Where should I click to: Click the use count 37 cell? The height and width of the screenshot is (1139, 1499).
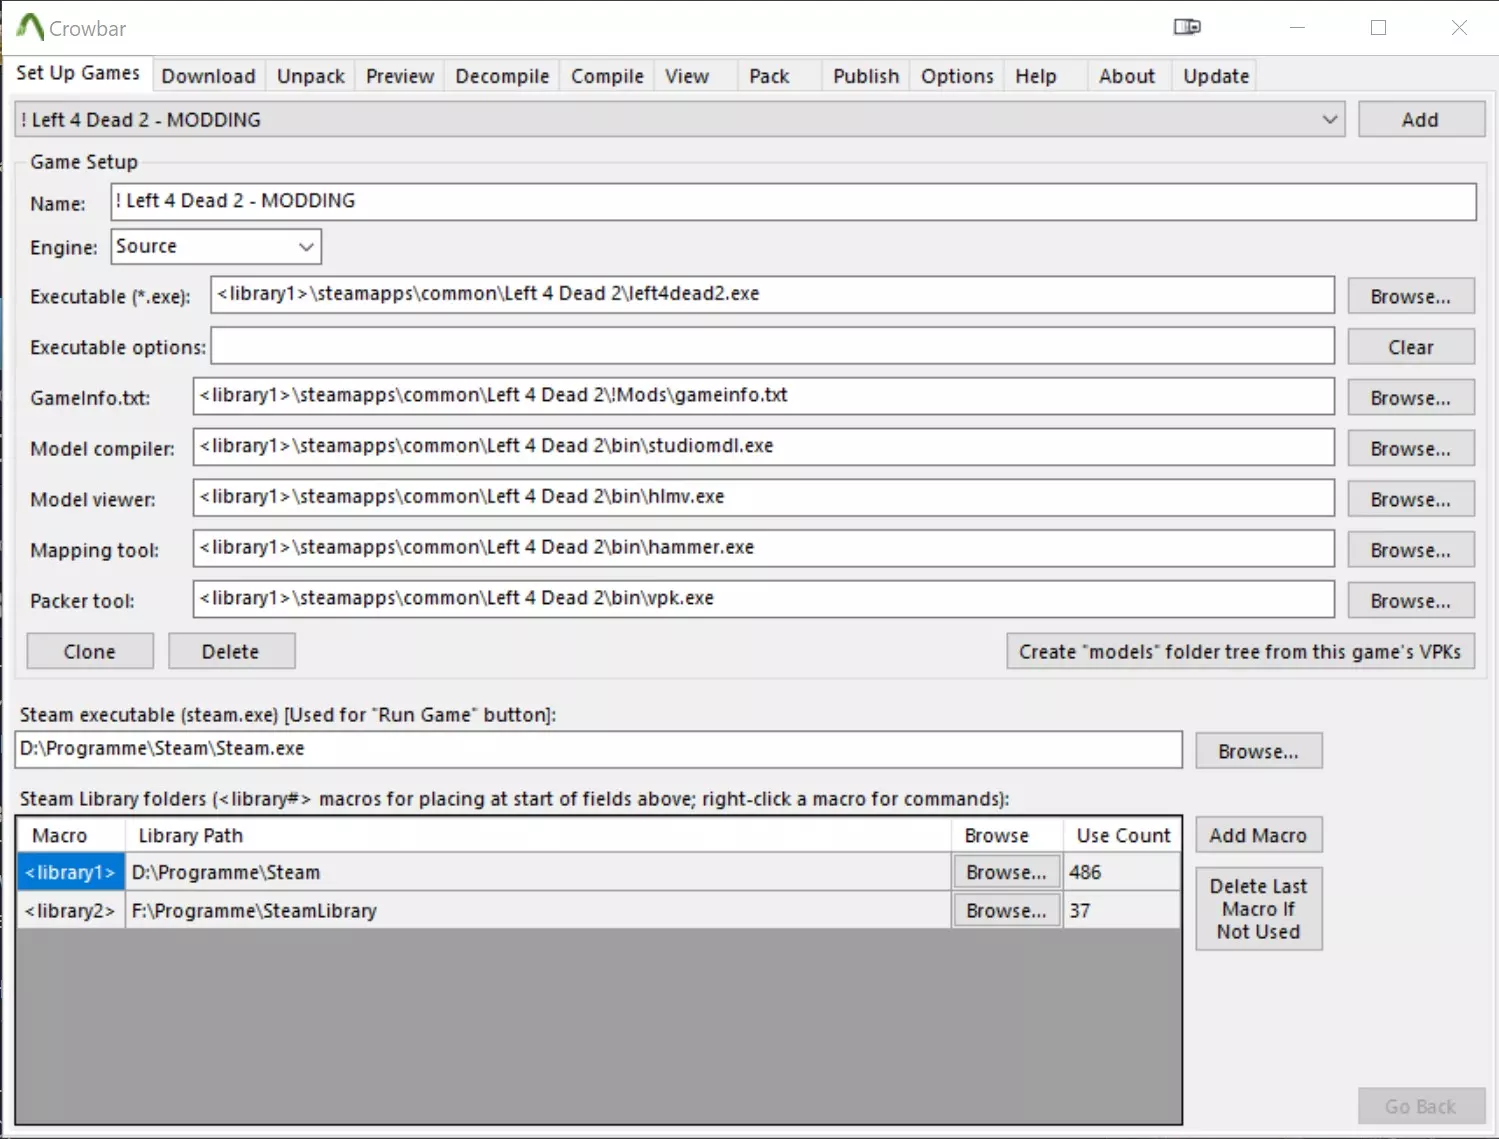[1121, 910]
